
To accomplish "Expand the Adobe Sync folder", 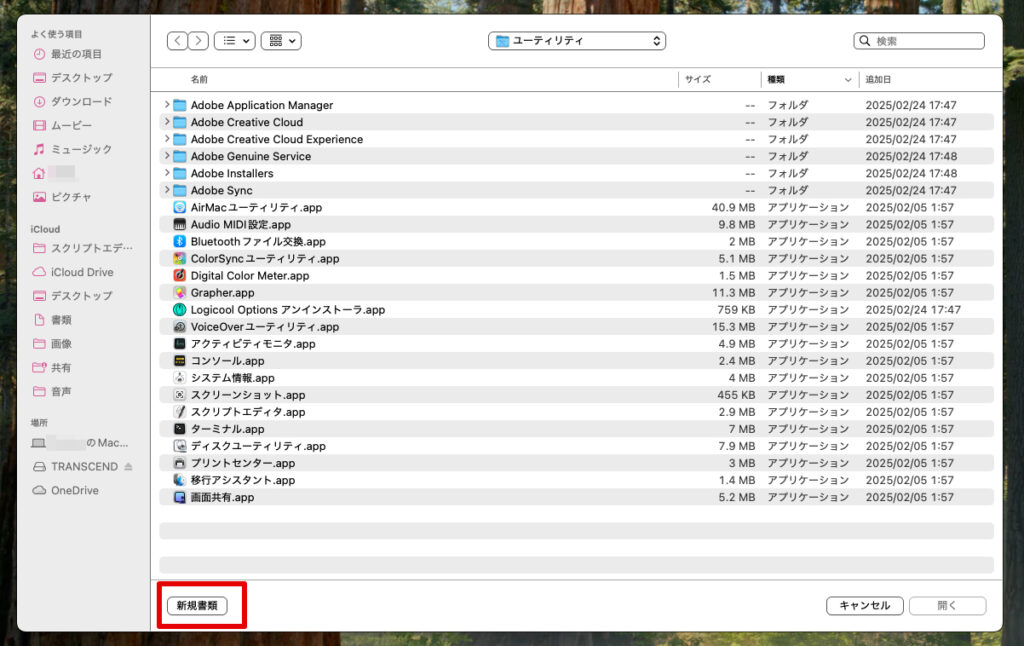I will click(x=167, y=189).
